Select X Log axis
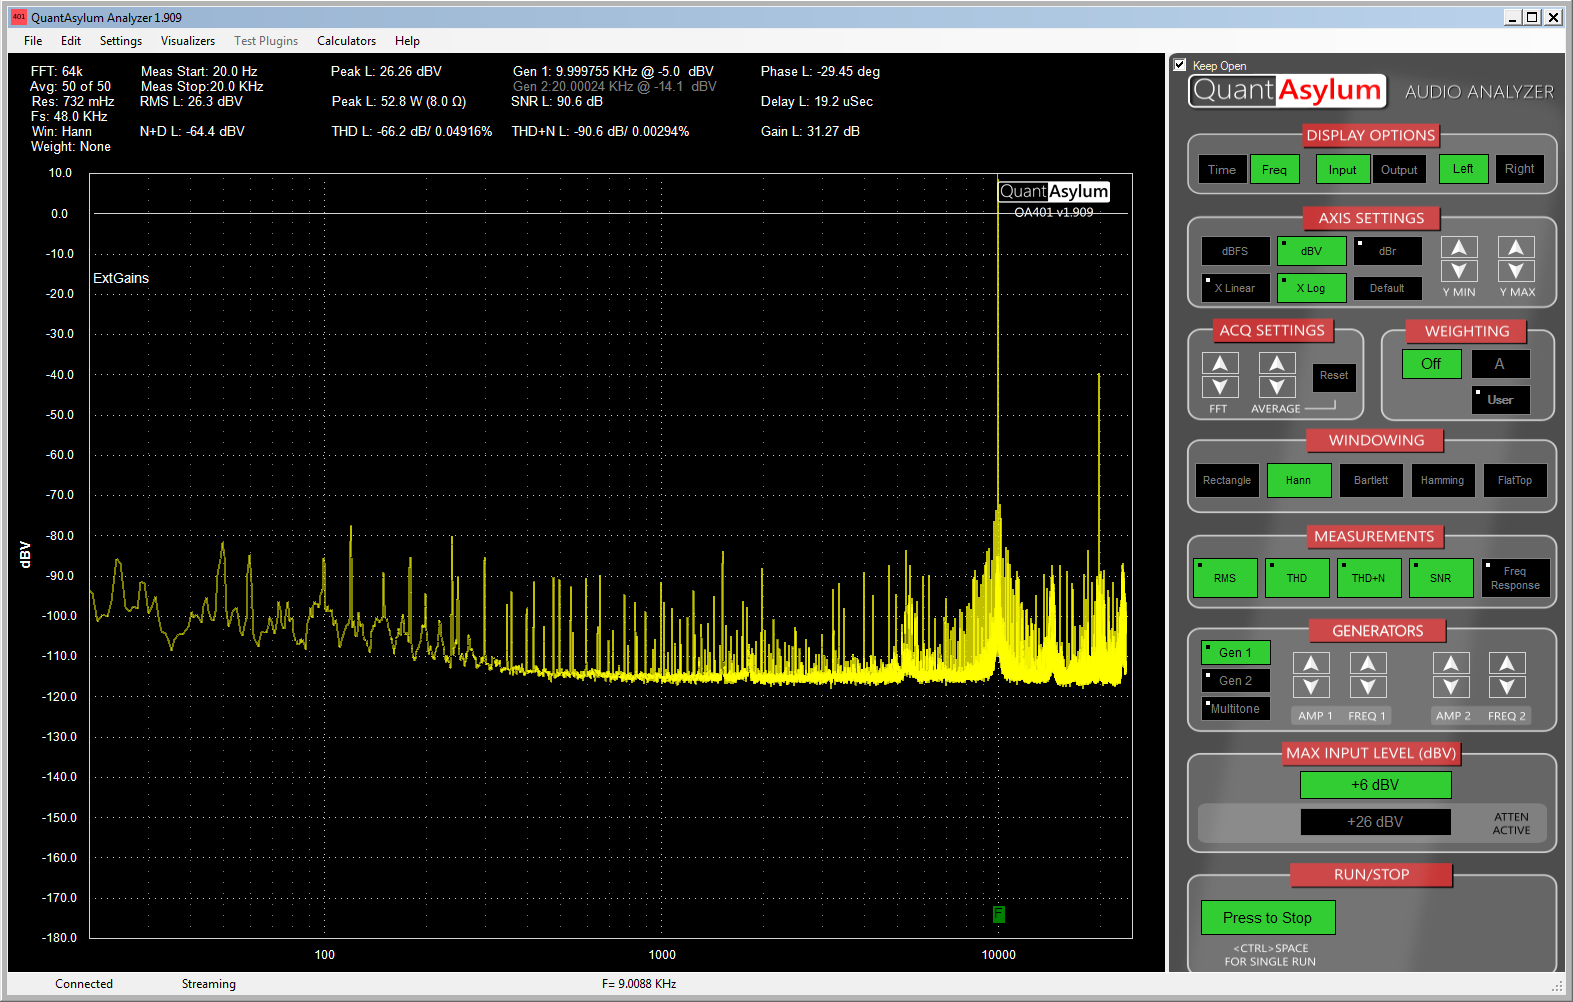Viewport: 1573px width, 1002px height. tap(1312, 288)
